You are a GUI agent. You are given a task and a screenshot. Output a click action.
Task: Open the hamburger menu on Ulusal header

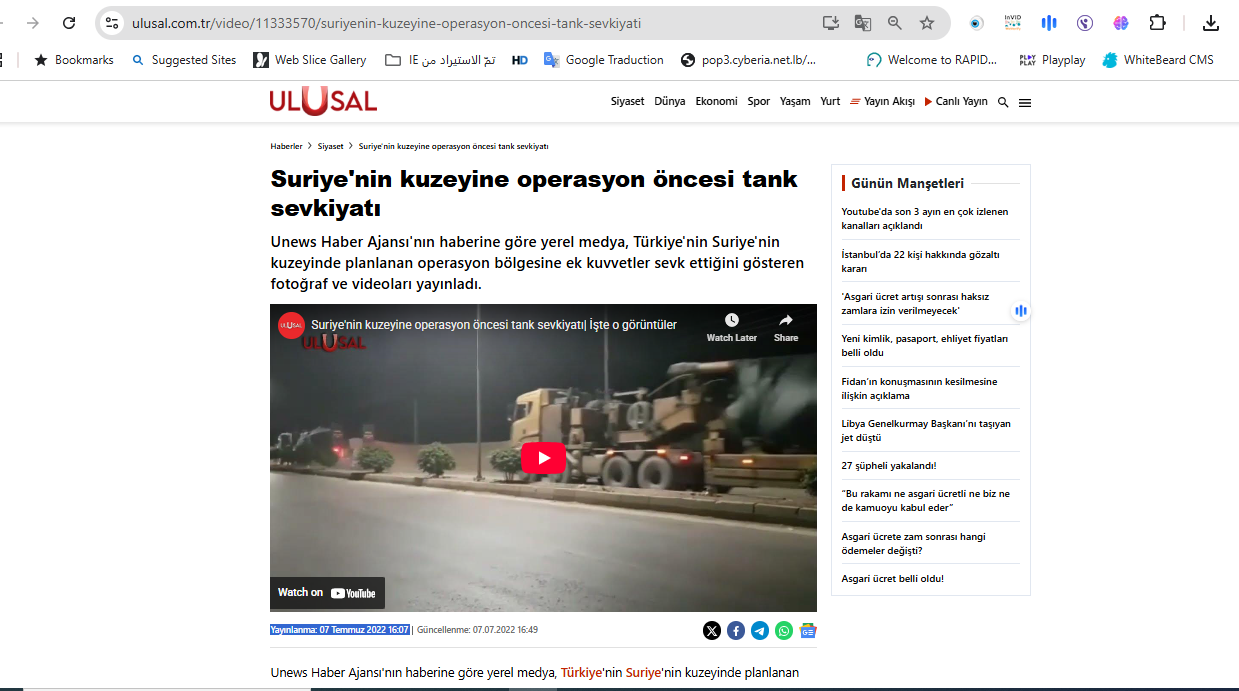coord(1025,103)
